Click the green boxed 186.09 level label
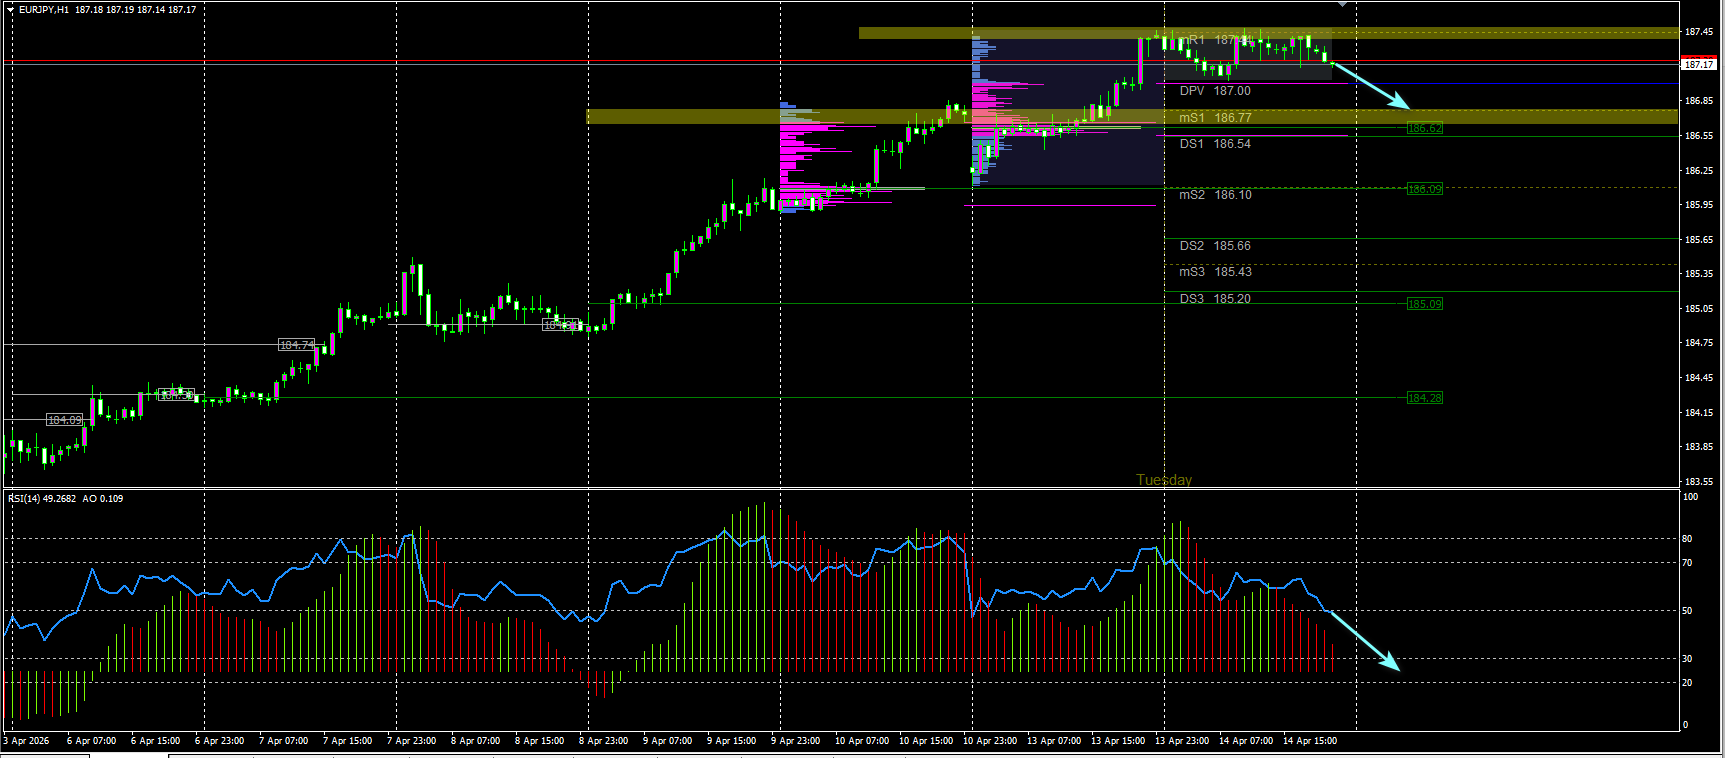 coord(1425,189)
